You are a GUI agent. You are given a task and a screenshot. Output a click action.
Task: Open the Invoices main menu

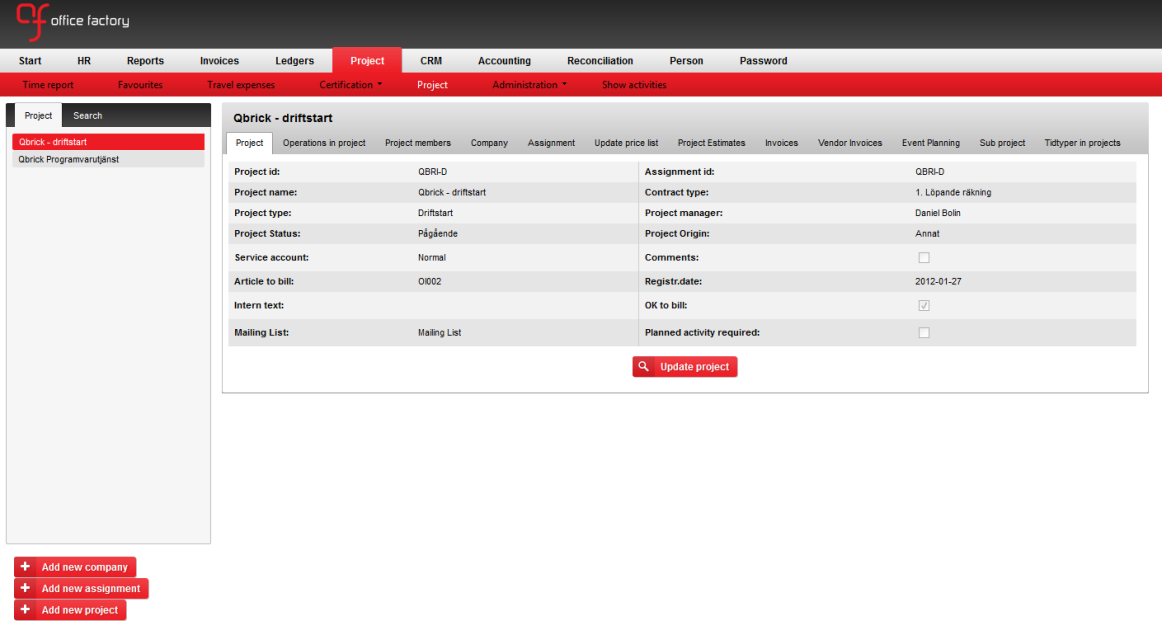pos(219,61)
